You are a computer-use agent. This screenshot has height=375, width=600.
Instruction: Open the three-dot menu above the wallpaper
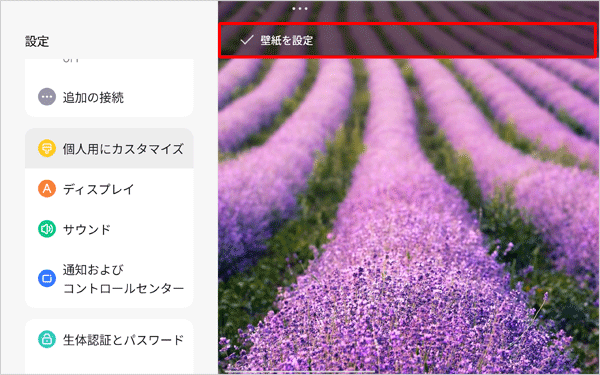click(x=300, y=8)
